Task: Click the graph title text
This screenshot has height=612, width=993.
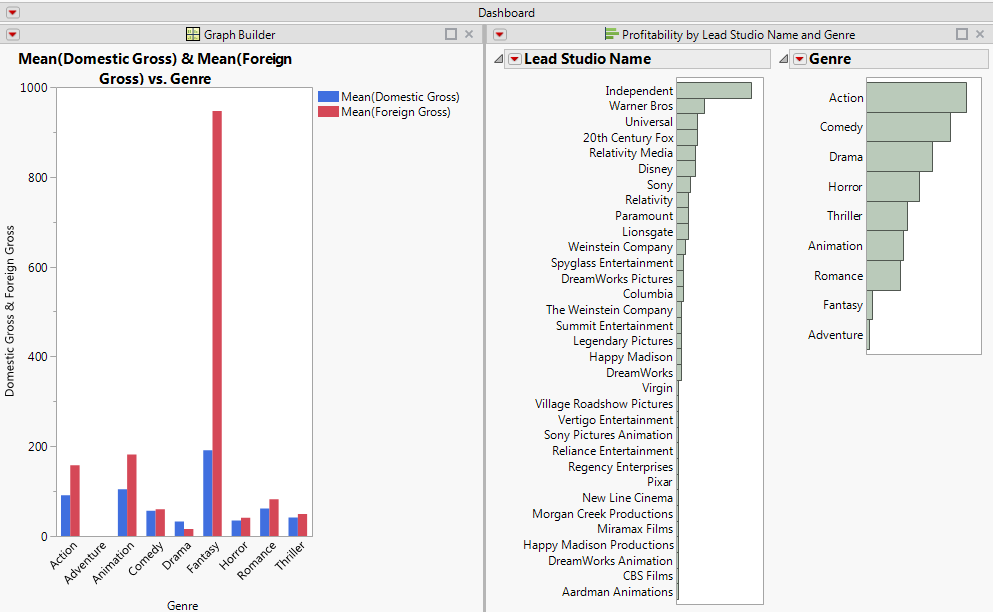Action: coord(155,68)
